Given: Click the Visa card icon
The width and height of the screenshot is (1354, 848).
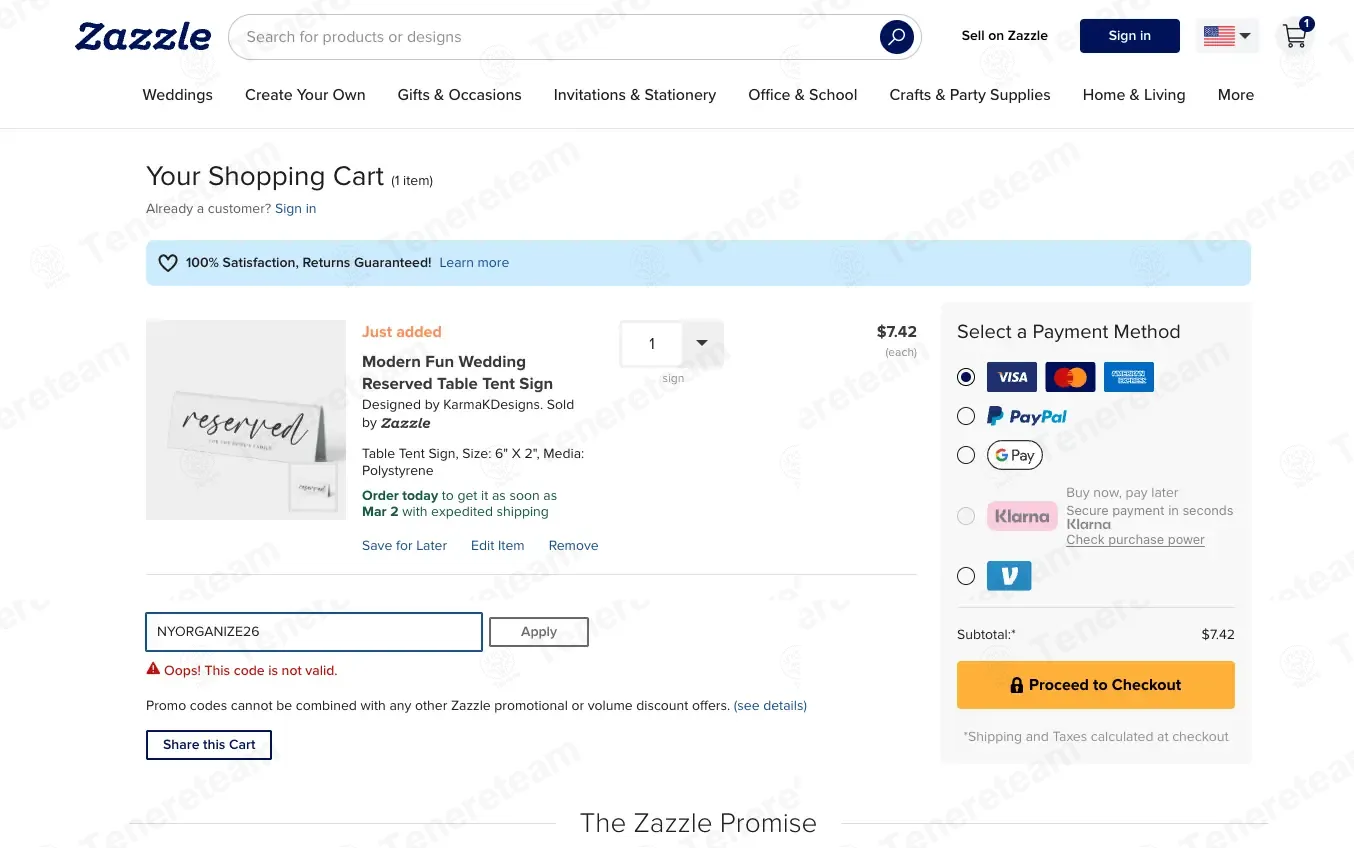Looking at the screenshot, I should [x=1011, y=377].
